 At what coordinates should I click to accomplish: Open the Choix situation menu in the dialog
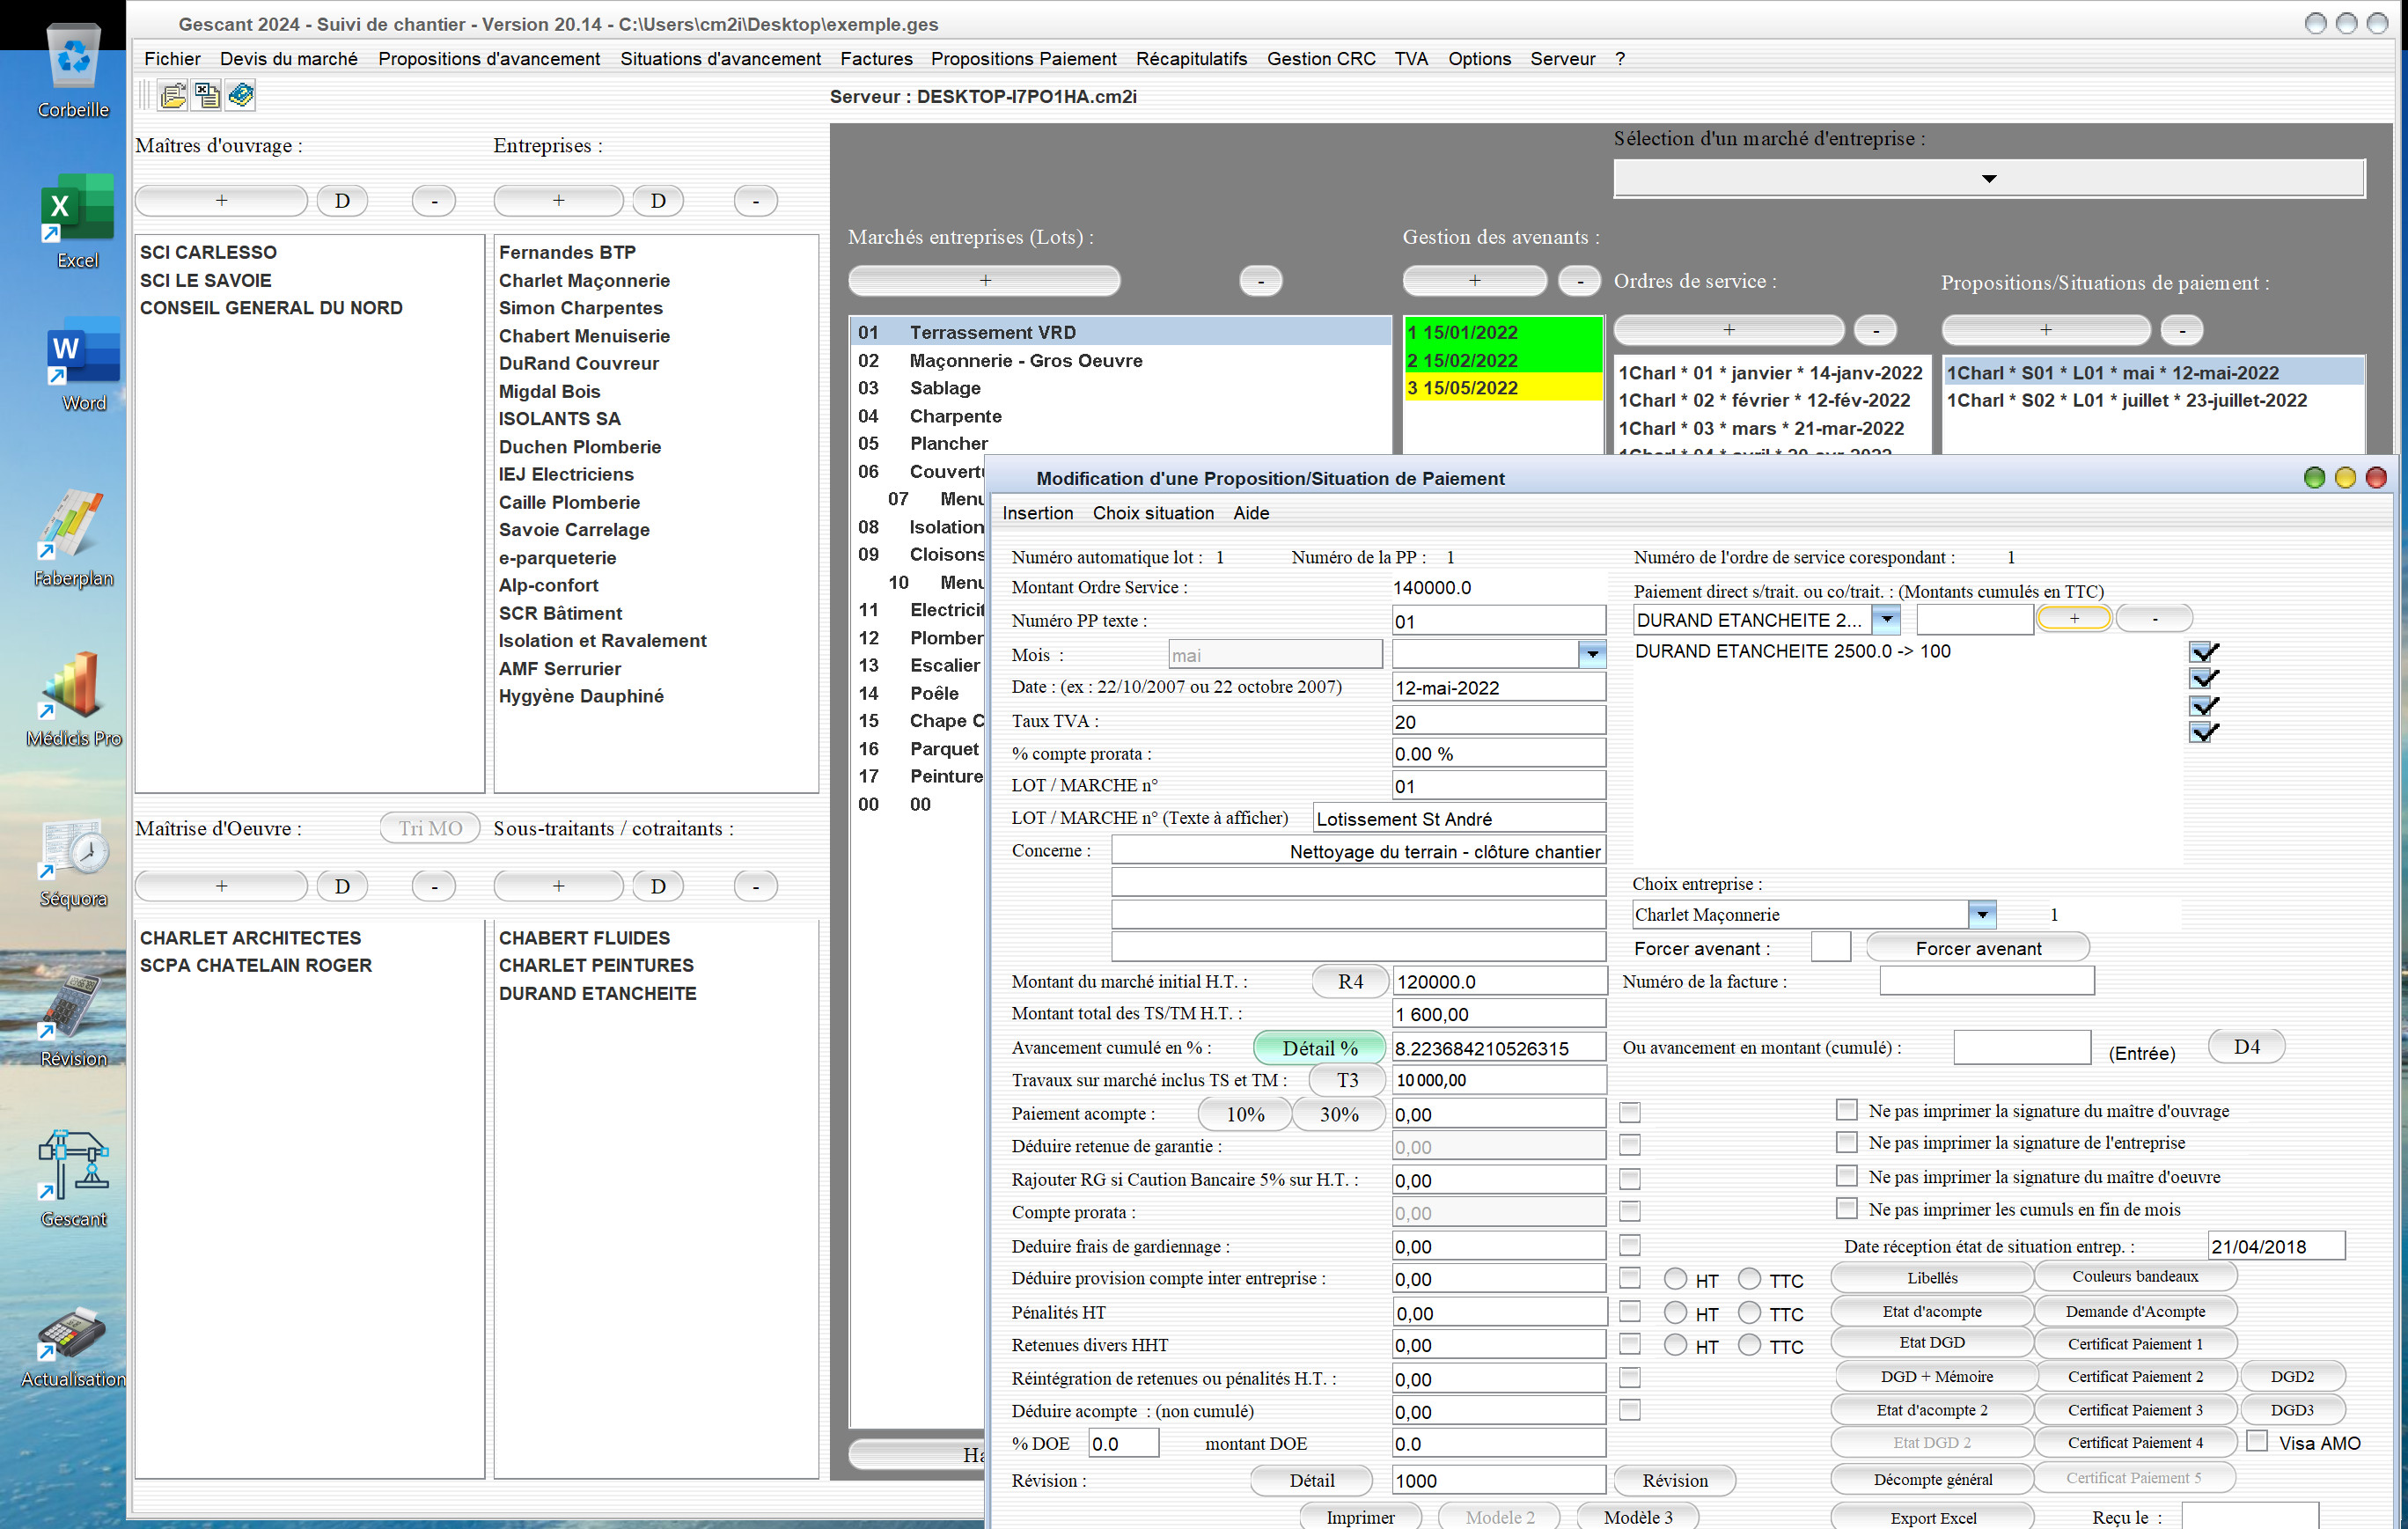pyautogui.click(x=1153, y=513)
